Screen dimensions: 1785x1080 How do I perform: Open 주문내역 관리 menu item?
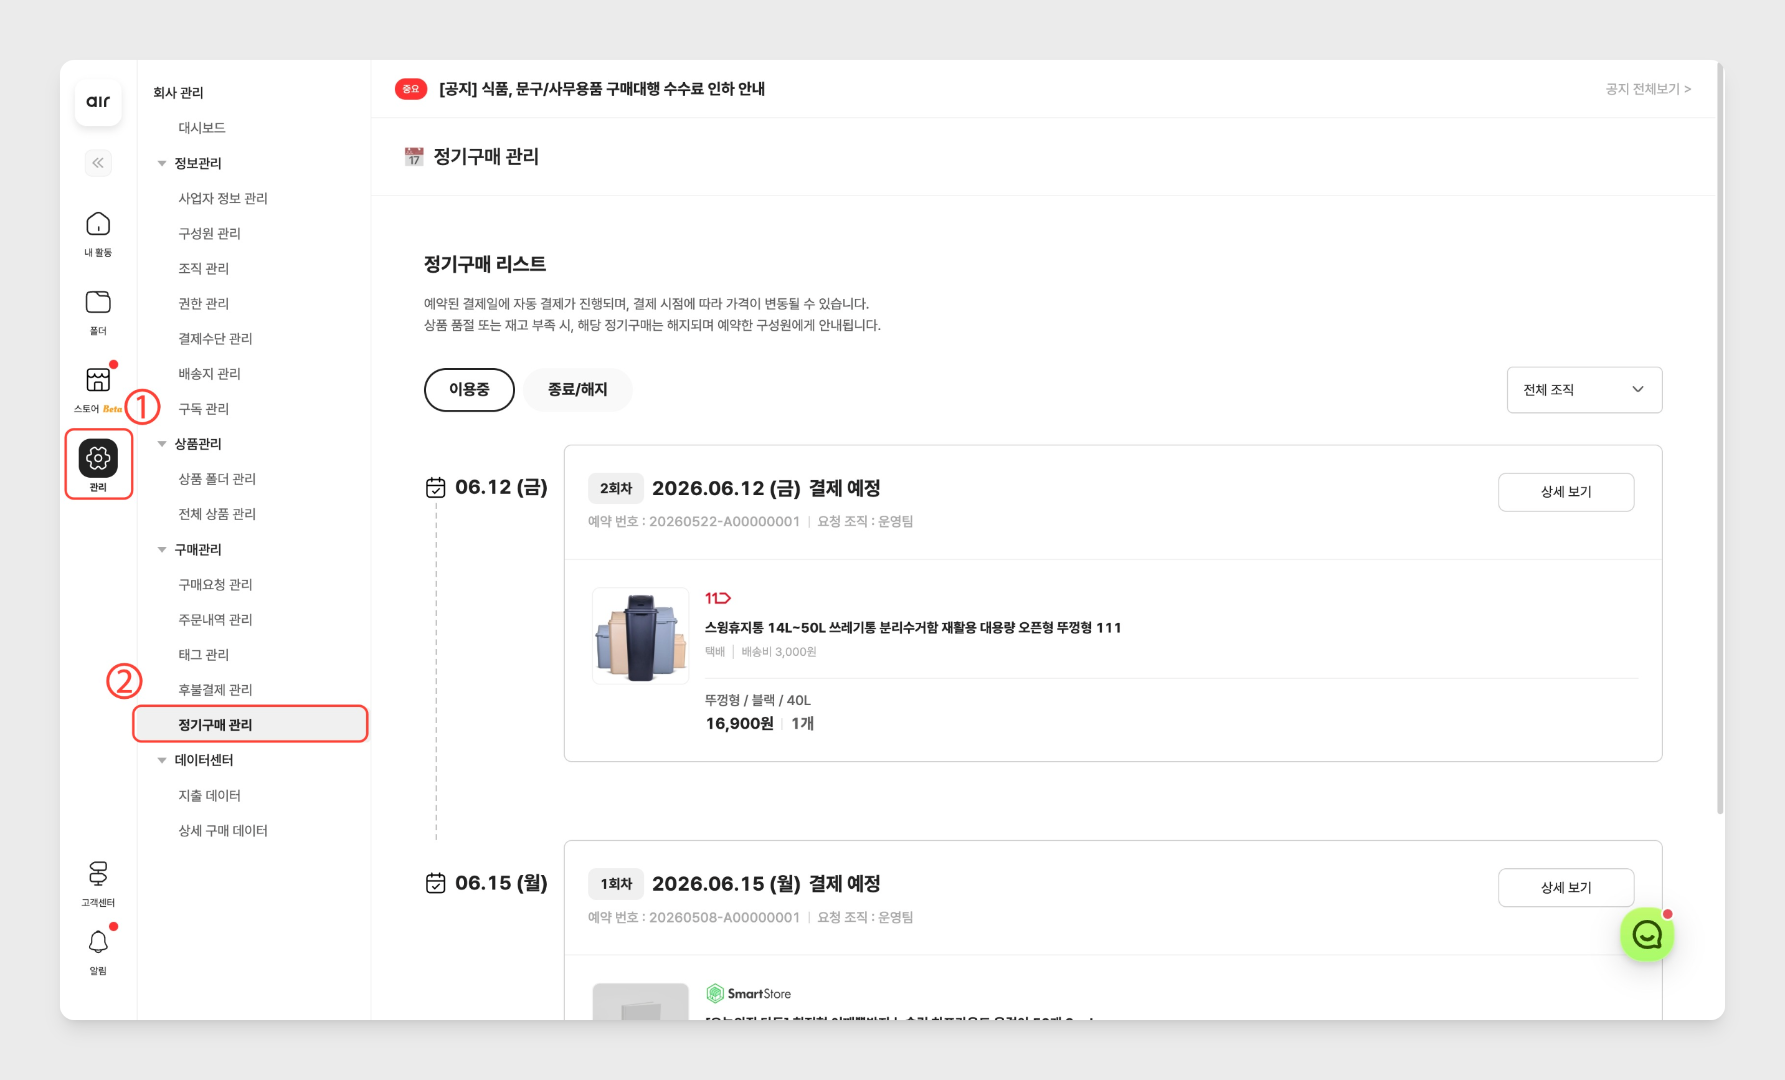click(215, 619)
